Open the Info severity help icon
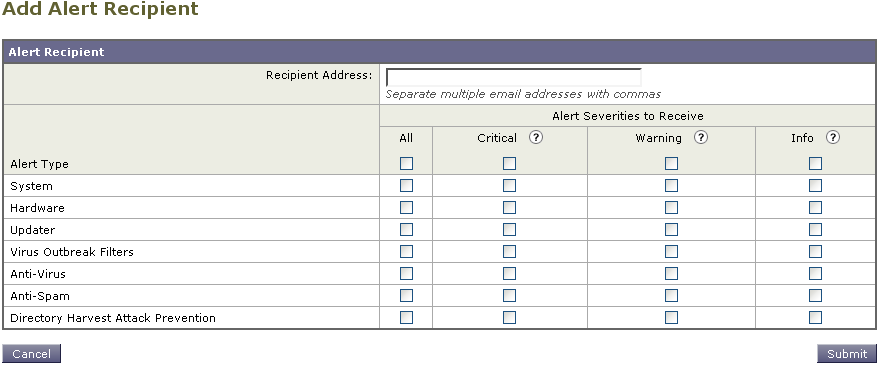This screenshot has width=880, height=366. pyautogui.click(x=833, y=138)
